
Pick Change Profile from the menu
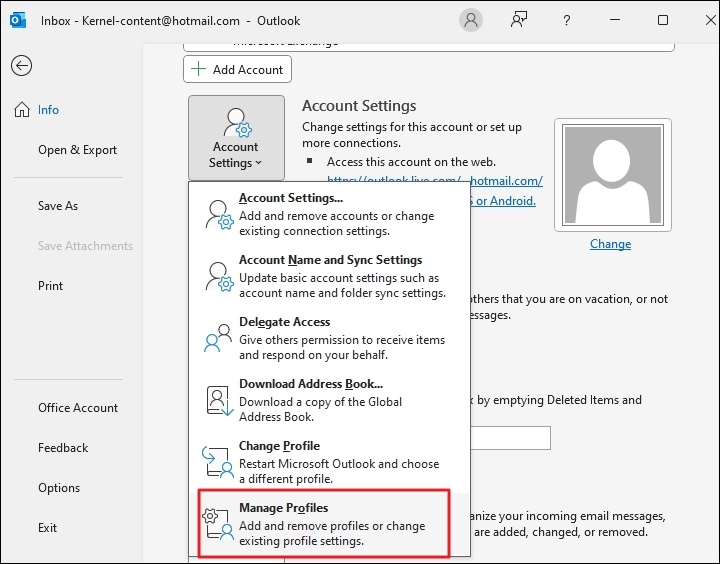click(x=329, y=462)
